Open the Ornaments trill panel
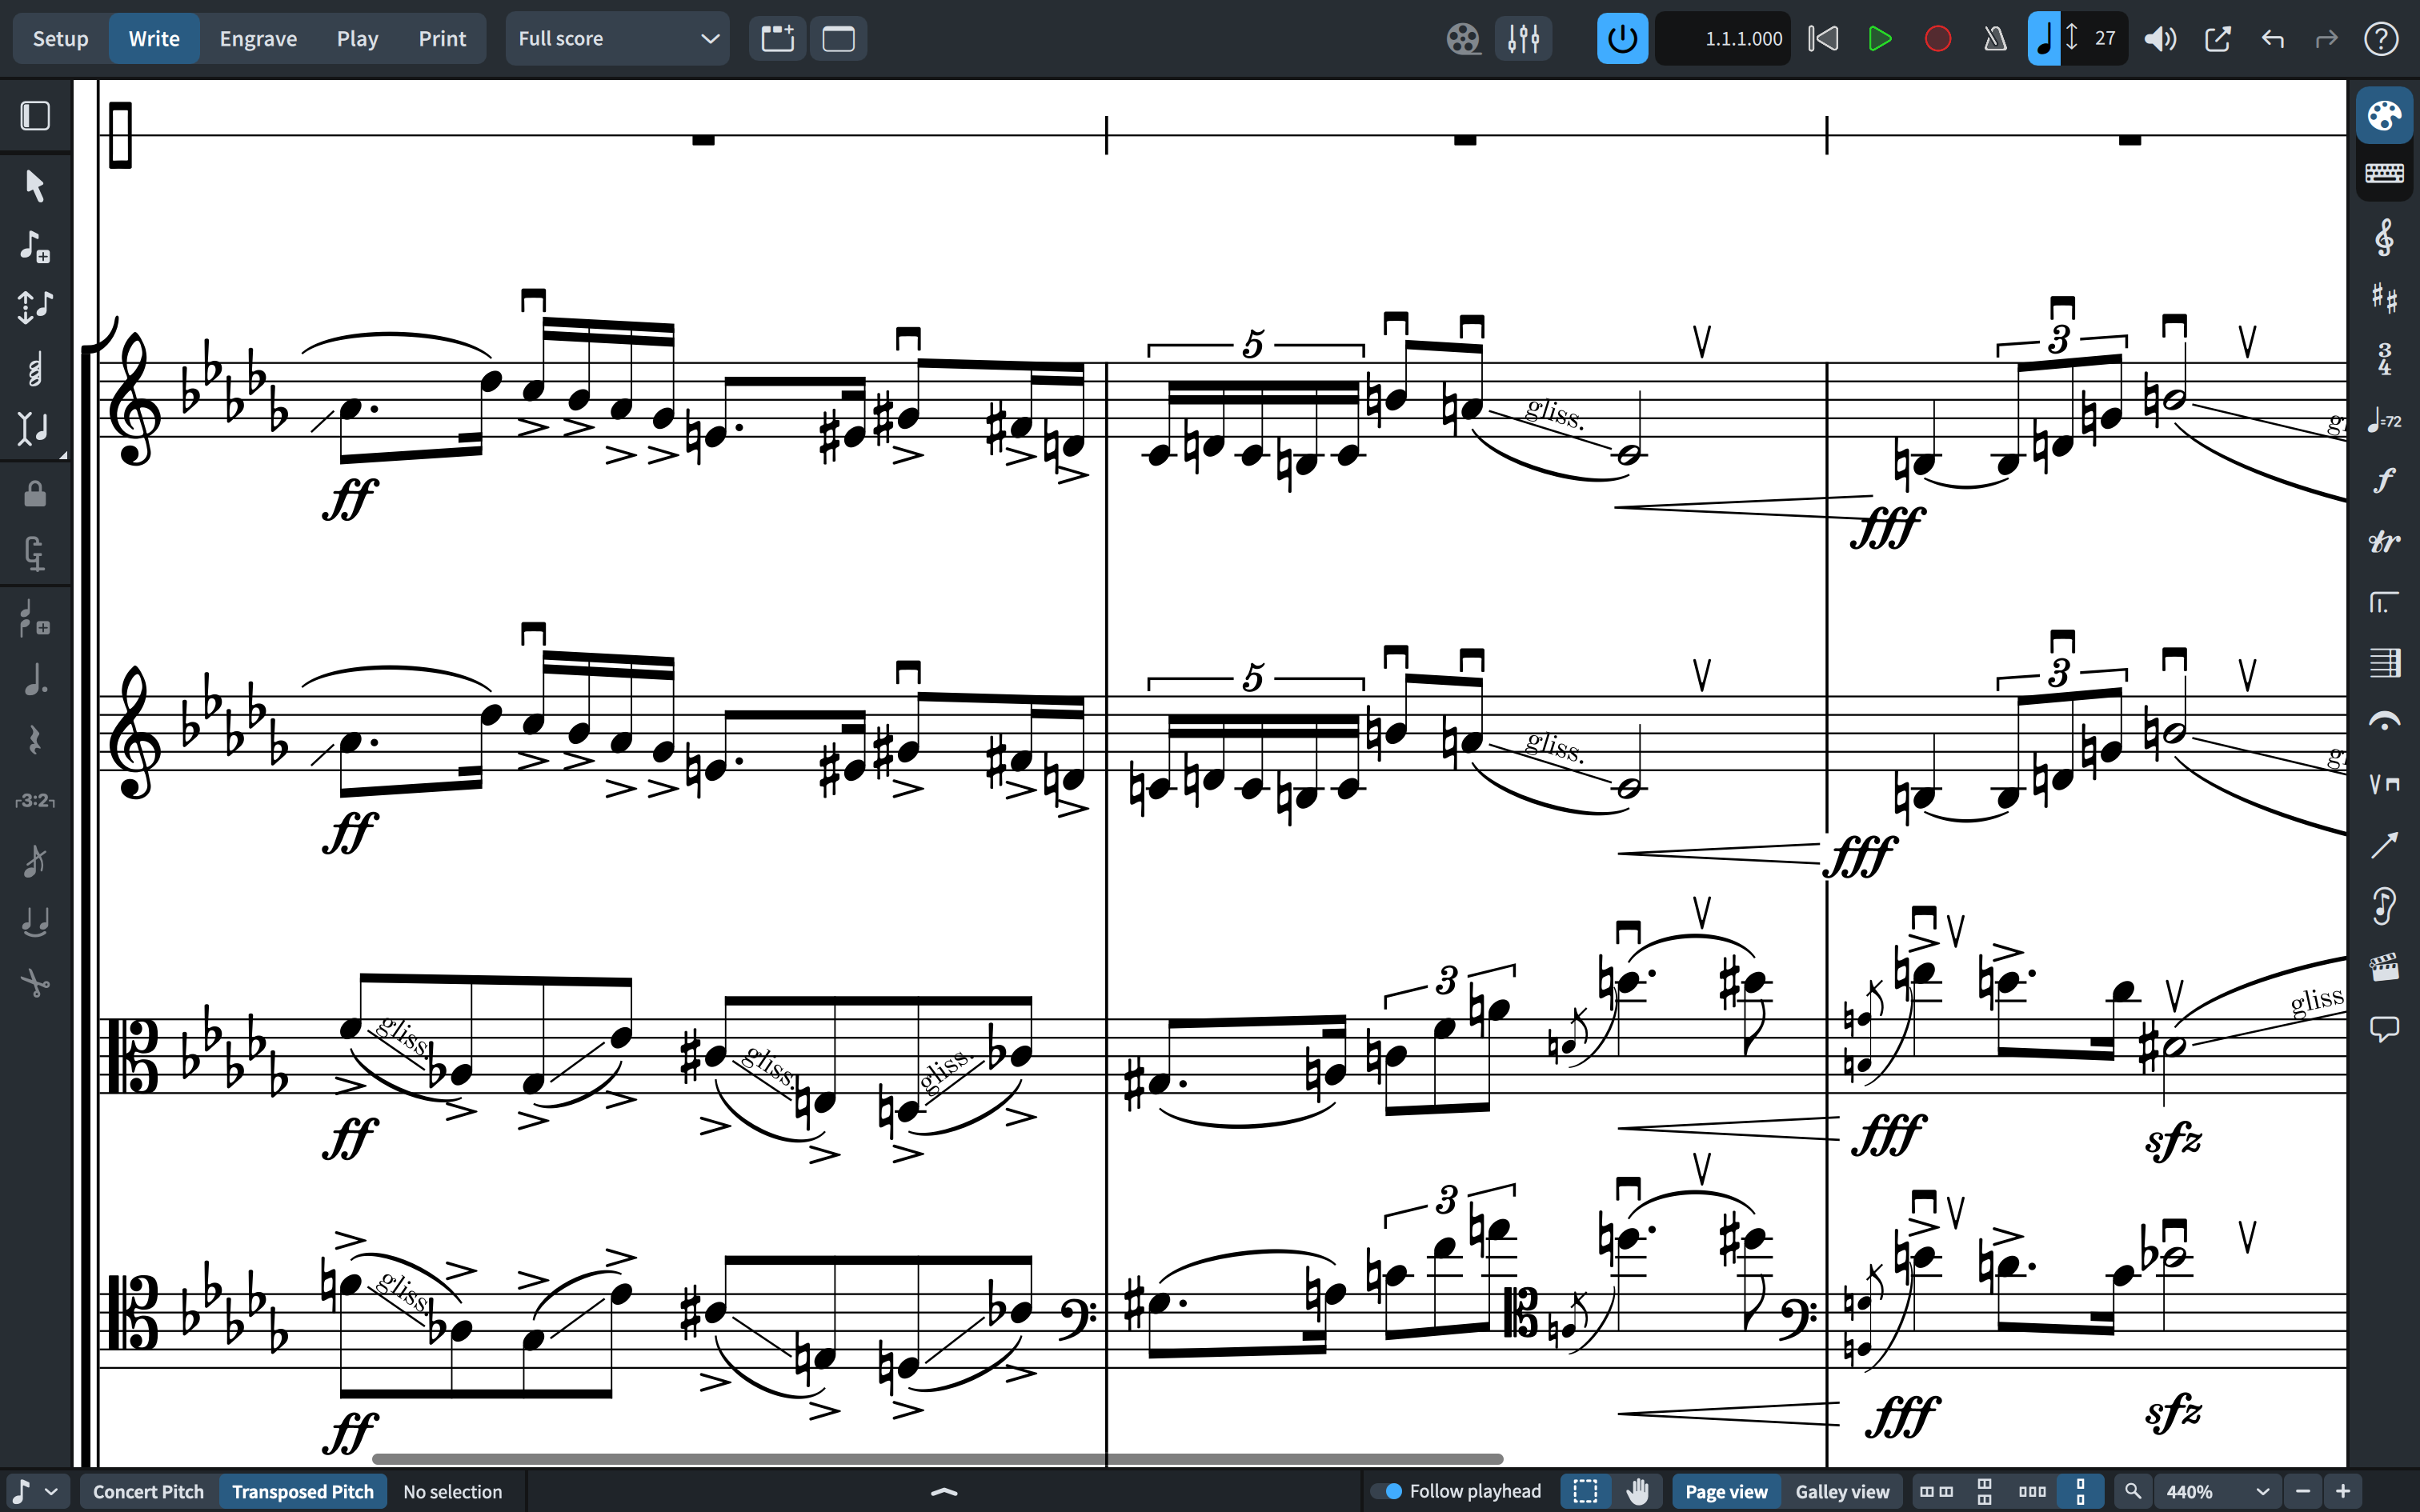This screenshot has height=1512, width=2420. click(2384, 542)
